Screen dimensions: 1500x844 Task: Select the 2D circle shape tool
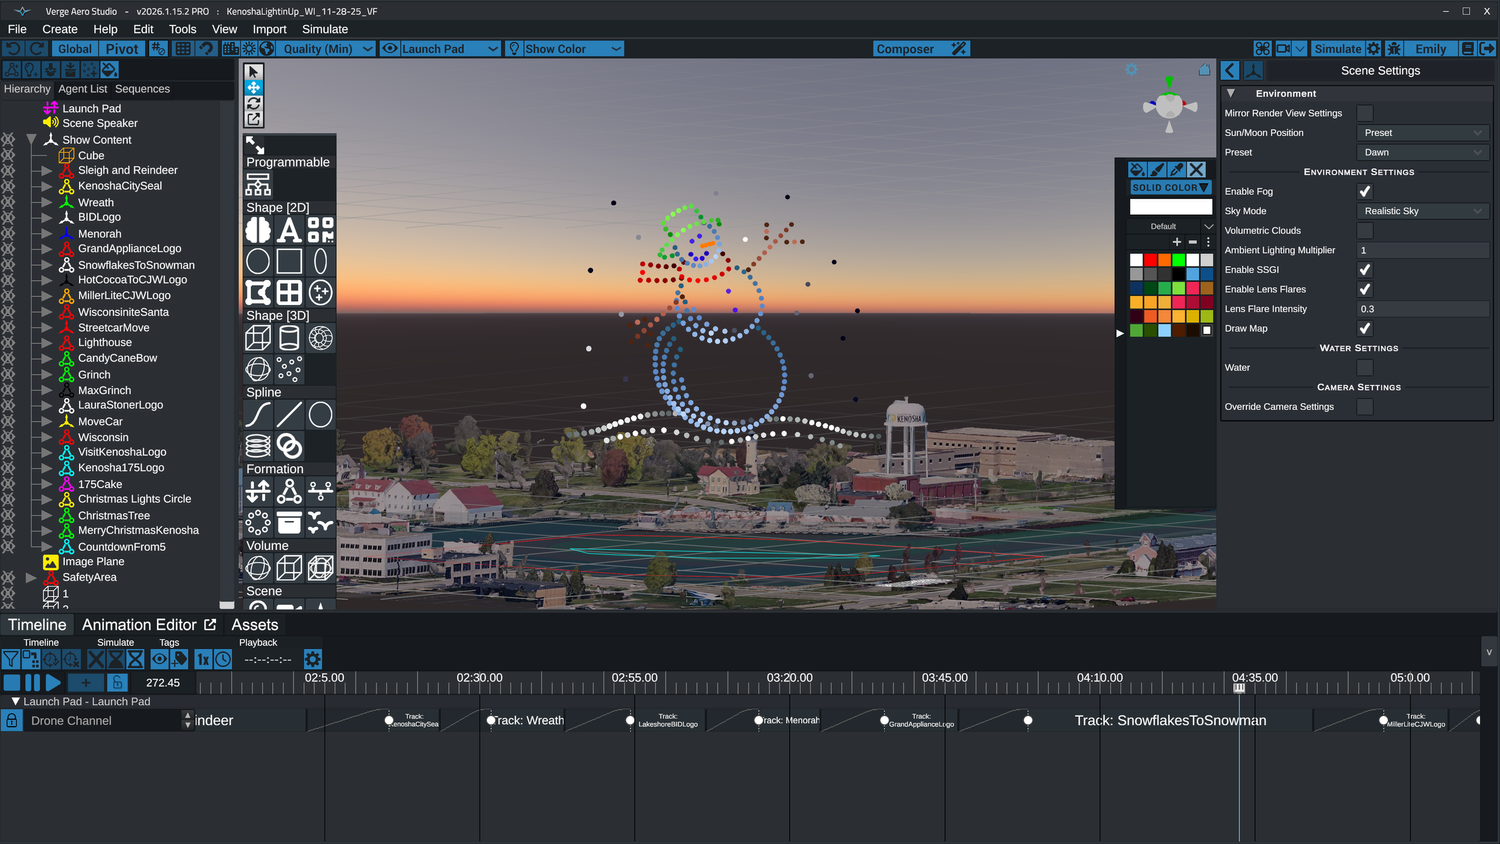coord(258,261)
